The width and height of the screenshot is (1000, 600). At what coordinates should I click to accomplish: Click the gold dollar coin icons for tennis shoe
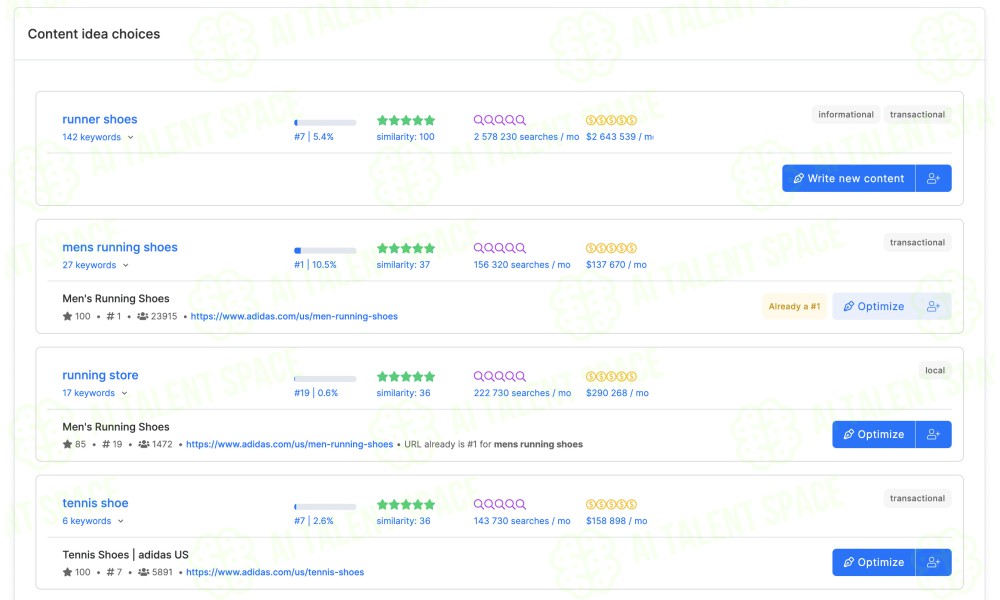pos(611,504)
